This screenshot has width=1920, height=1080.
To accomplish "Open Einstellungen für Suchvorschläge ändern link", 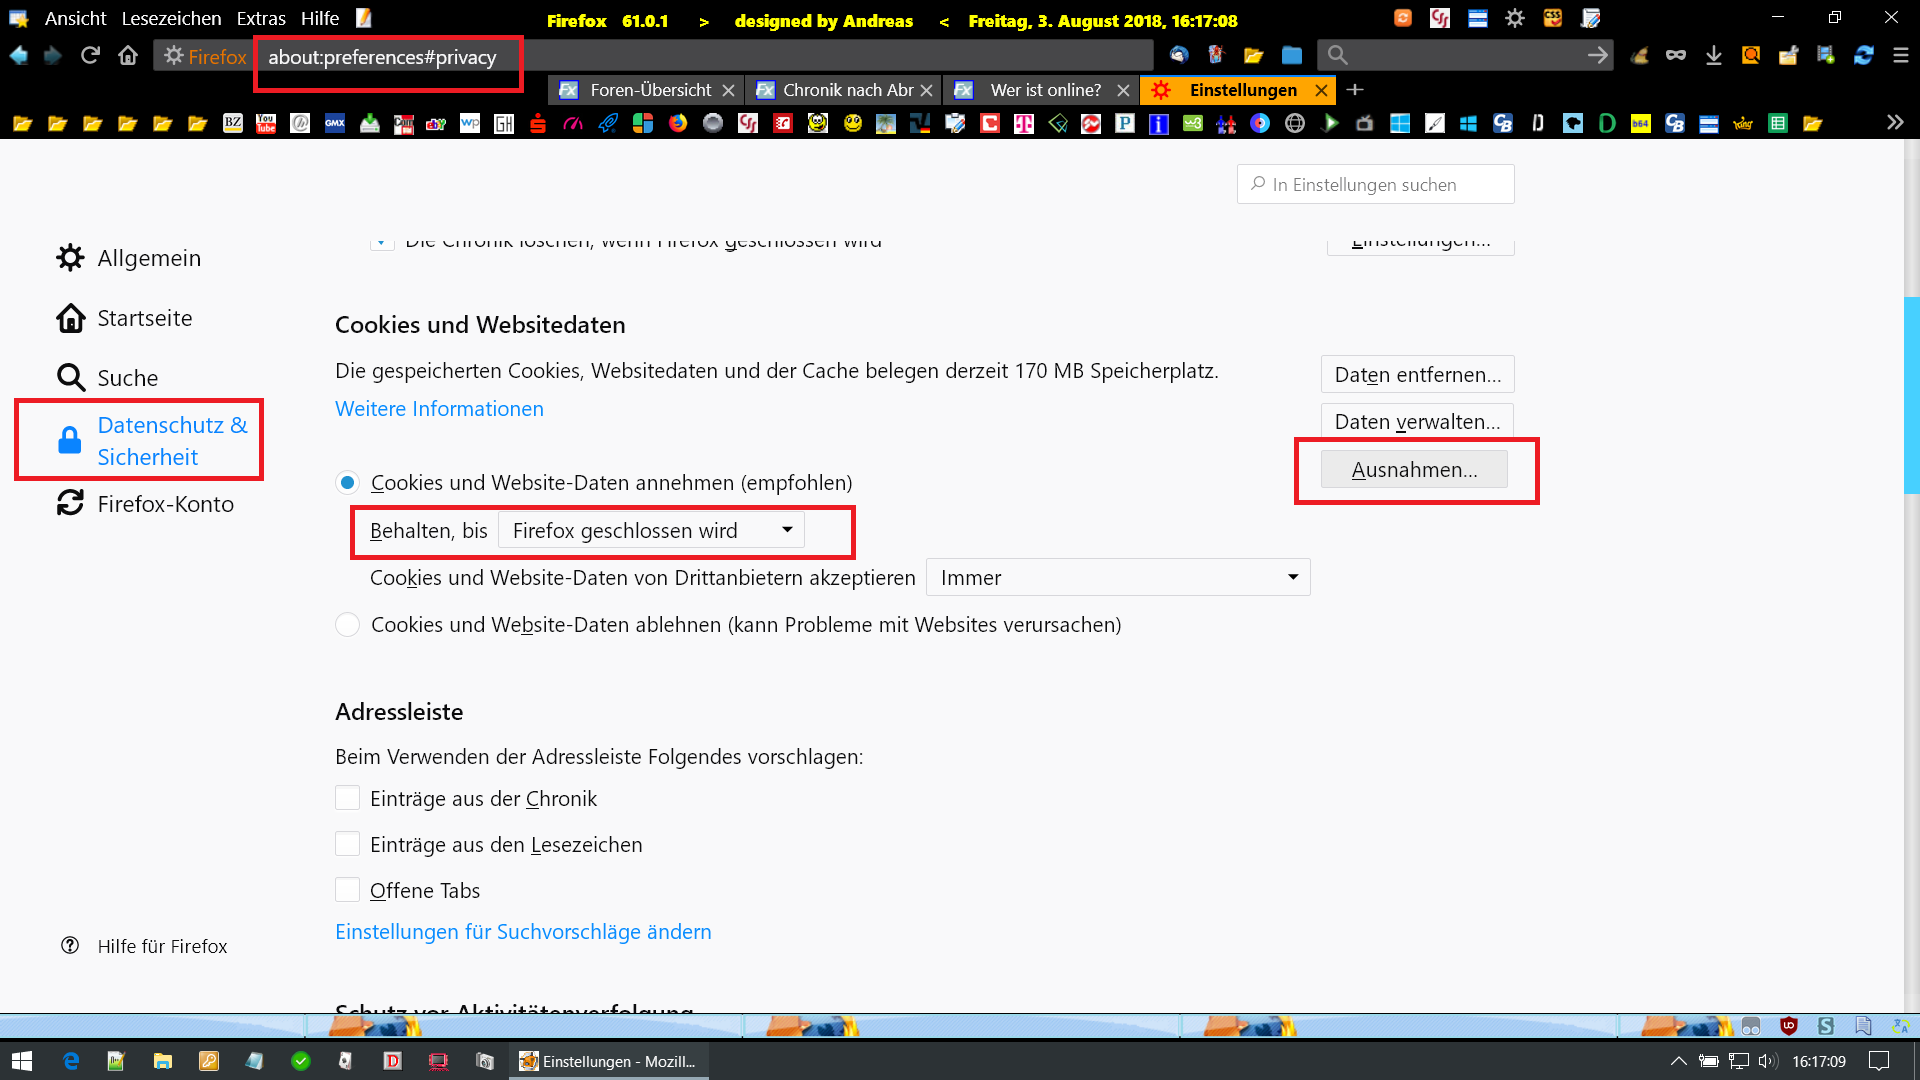I will tap(523, 932).
